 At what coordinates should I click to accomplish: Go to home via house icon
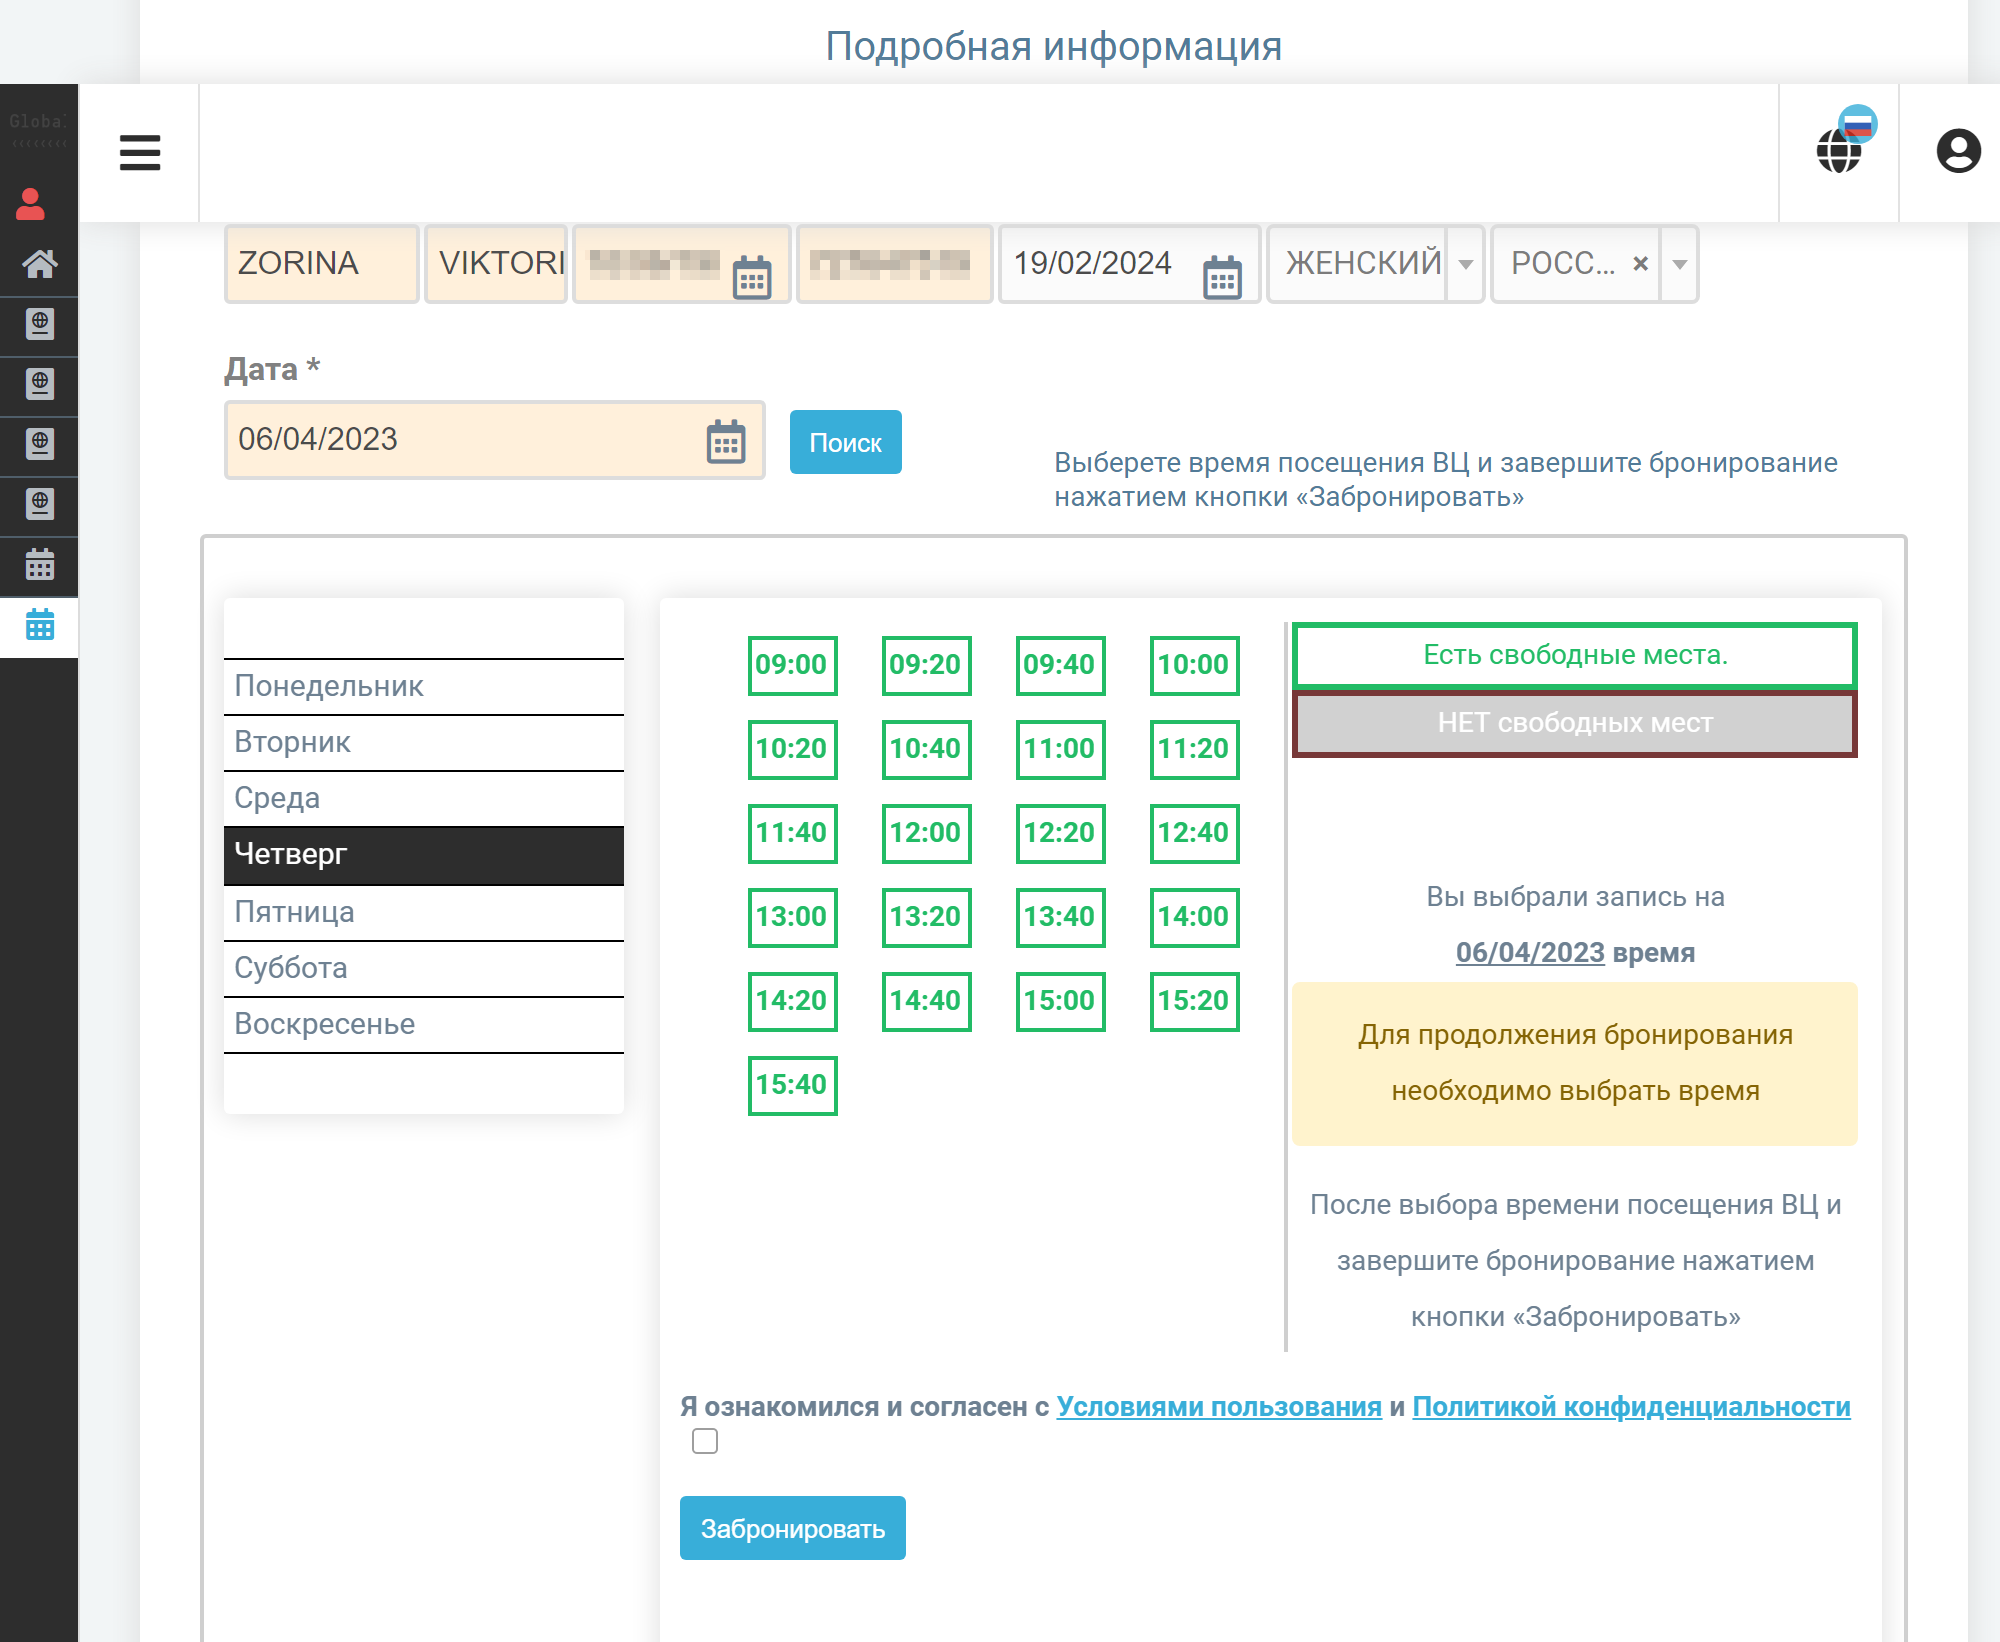click(40, 264)
